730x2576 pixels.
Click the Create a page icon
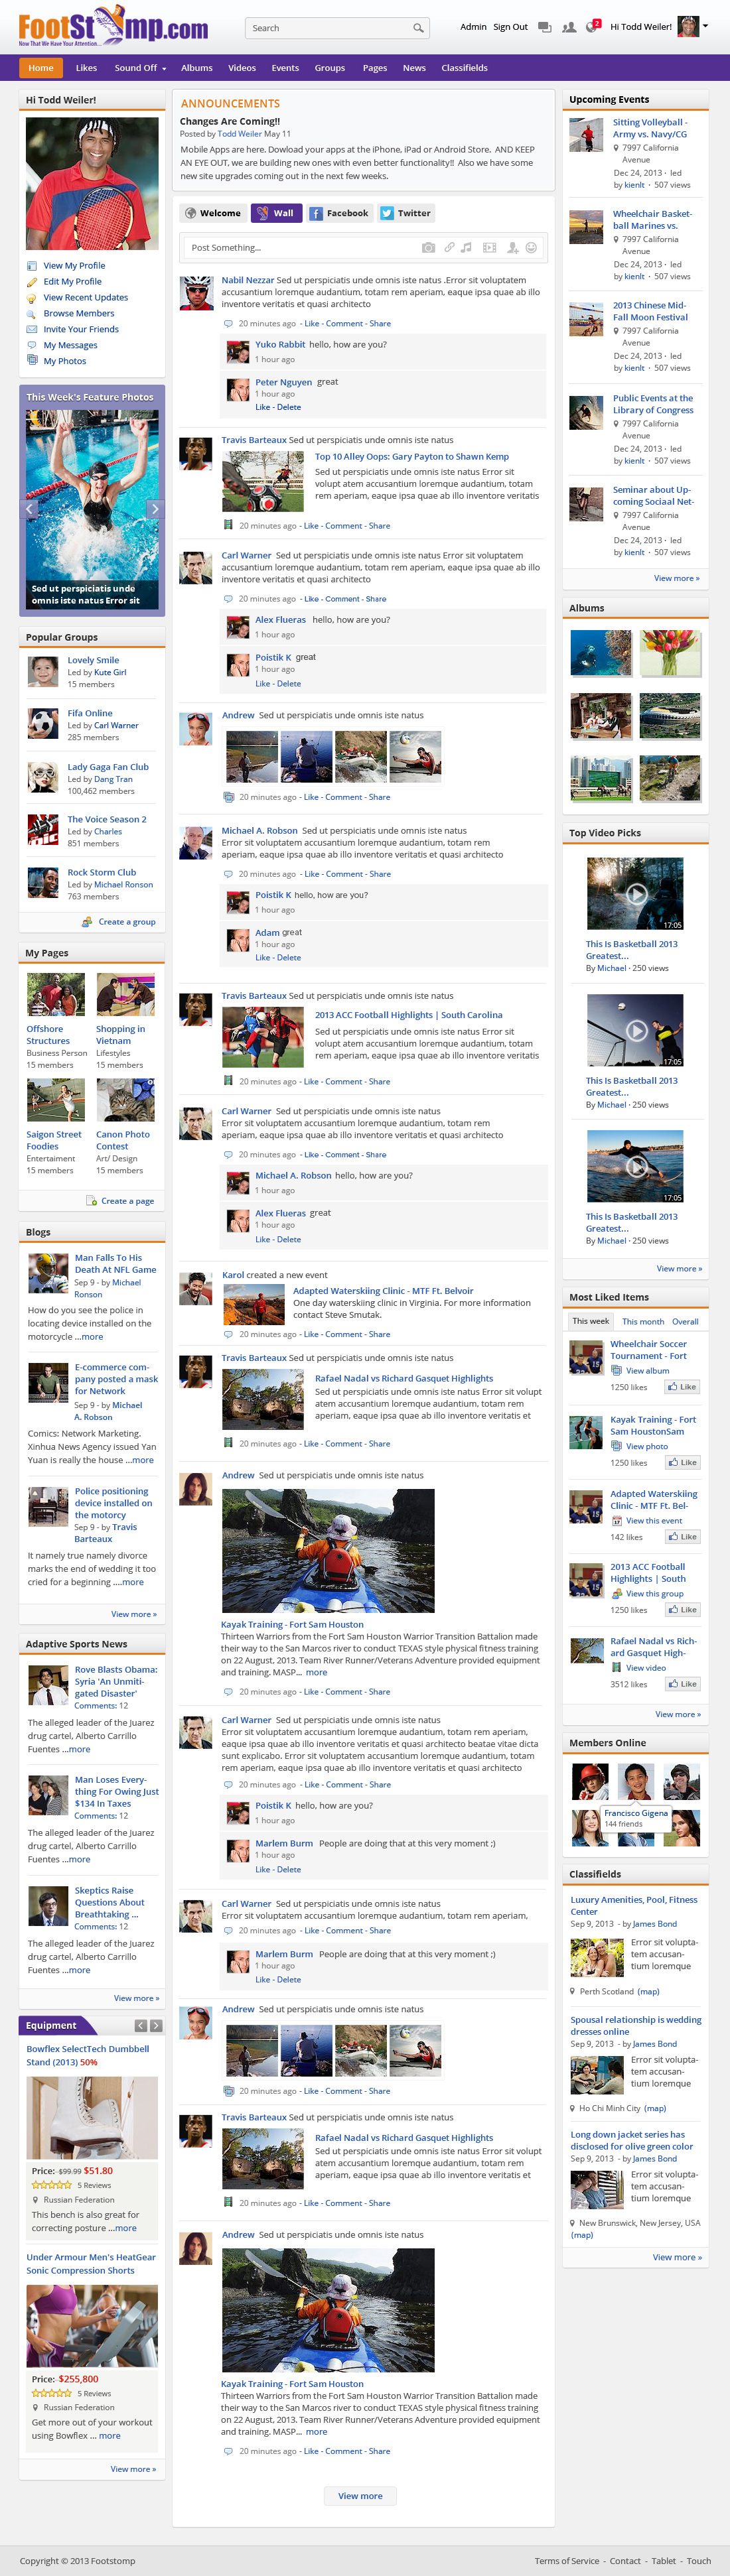(x=91, y=1201)
